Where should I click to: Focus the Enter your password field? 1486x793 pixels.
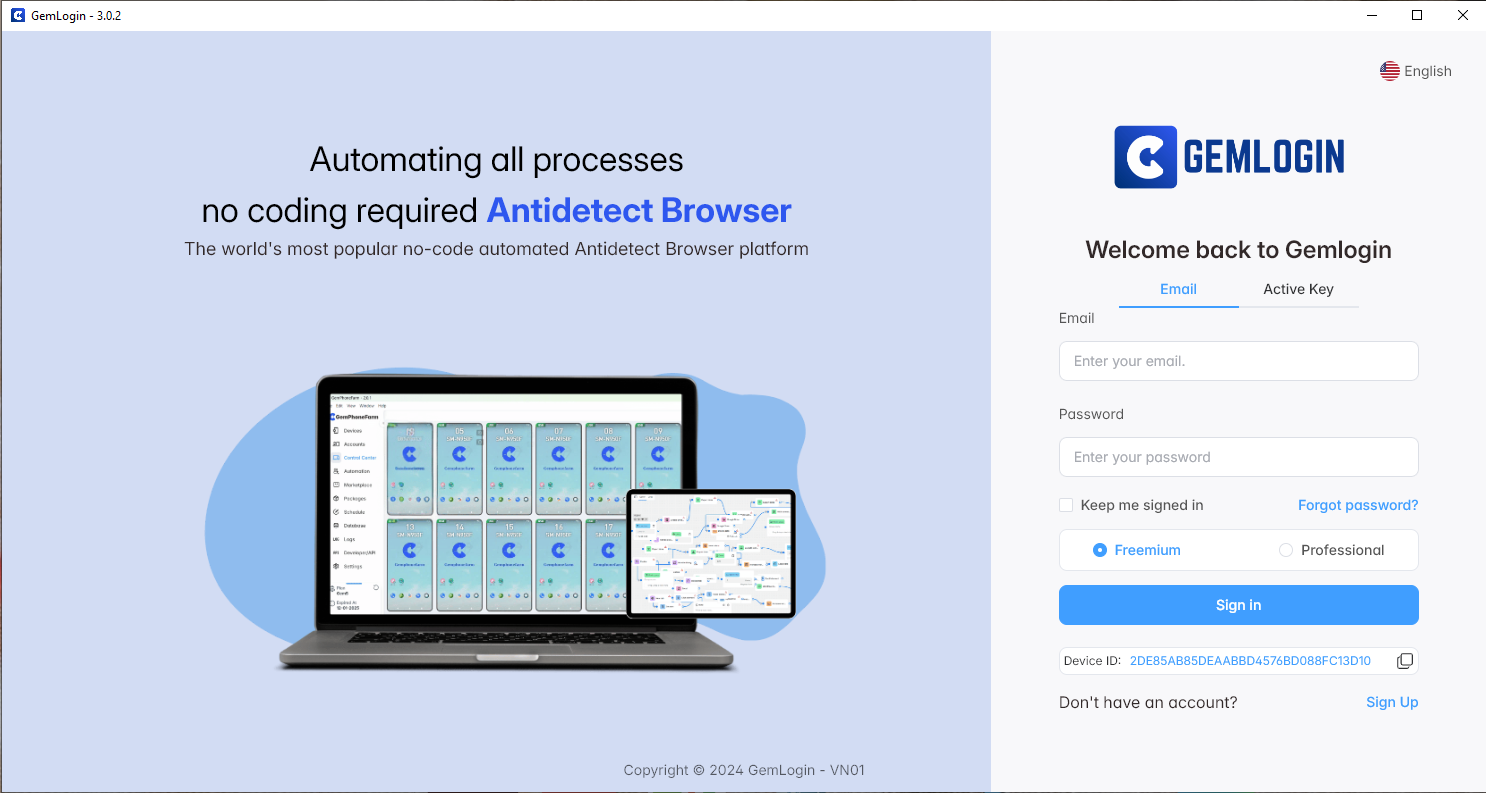coord(1238,457)
